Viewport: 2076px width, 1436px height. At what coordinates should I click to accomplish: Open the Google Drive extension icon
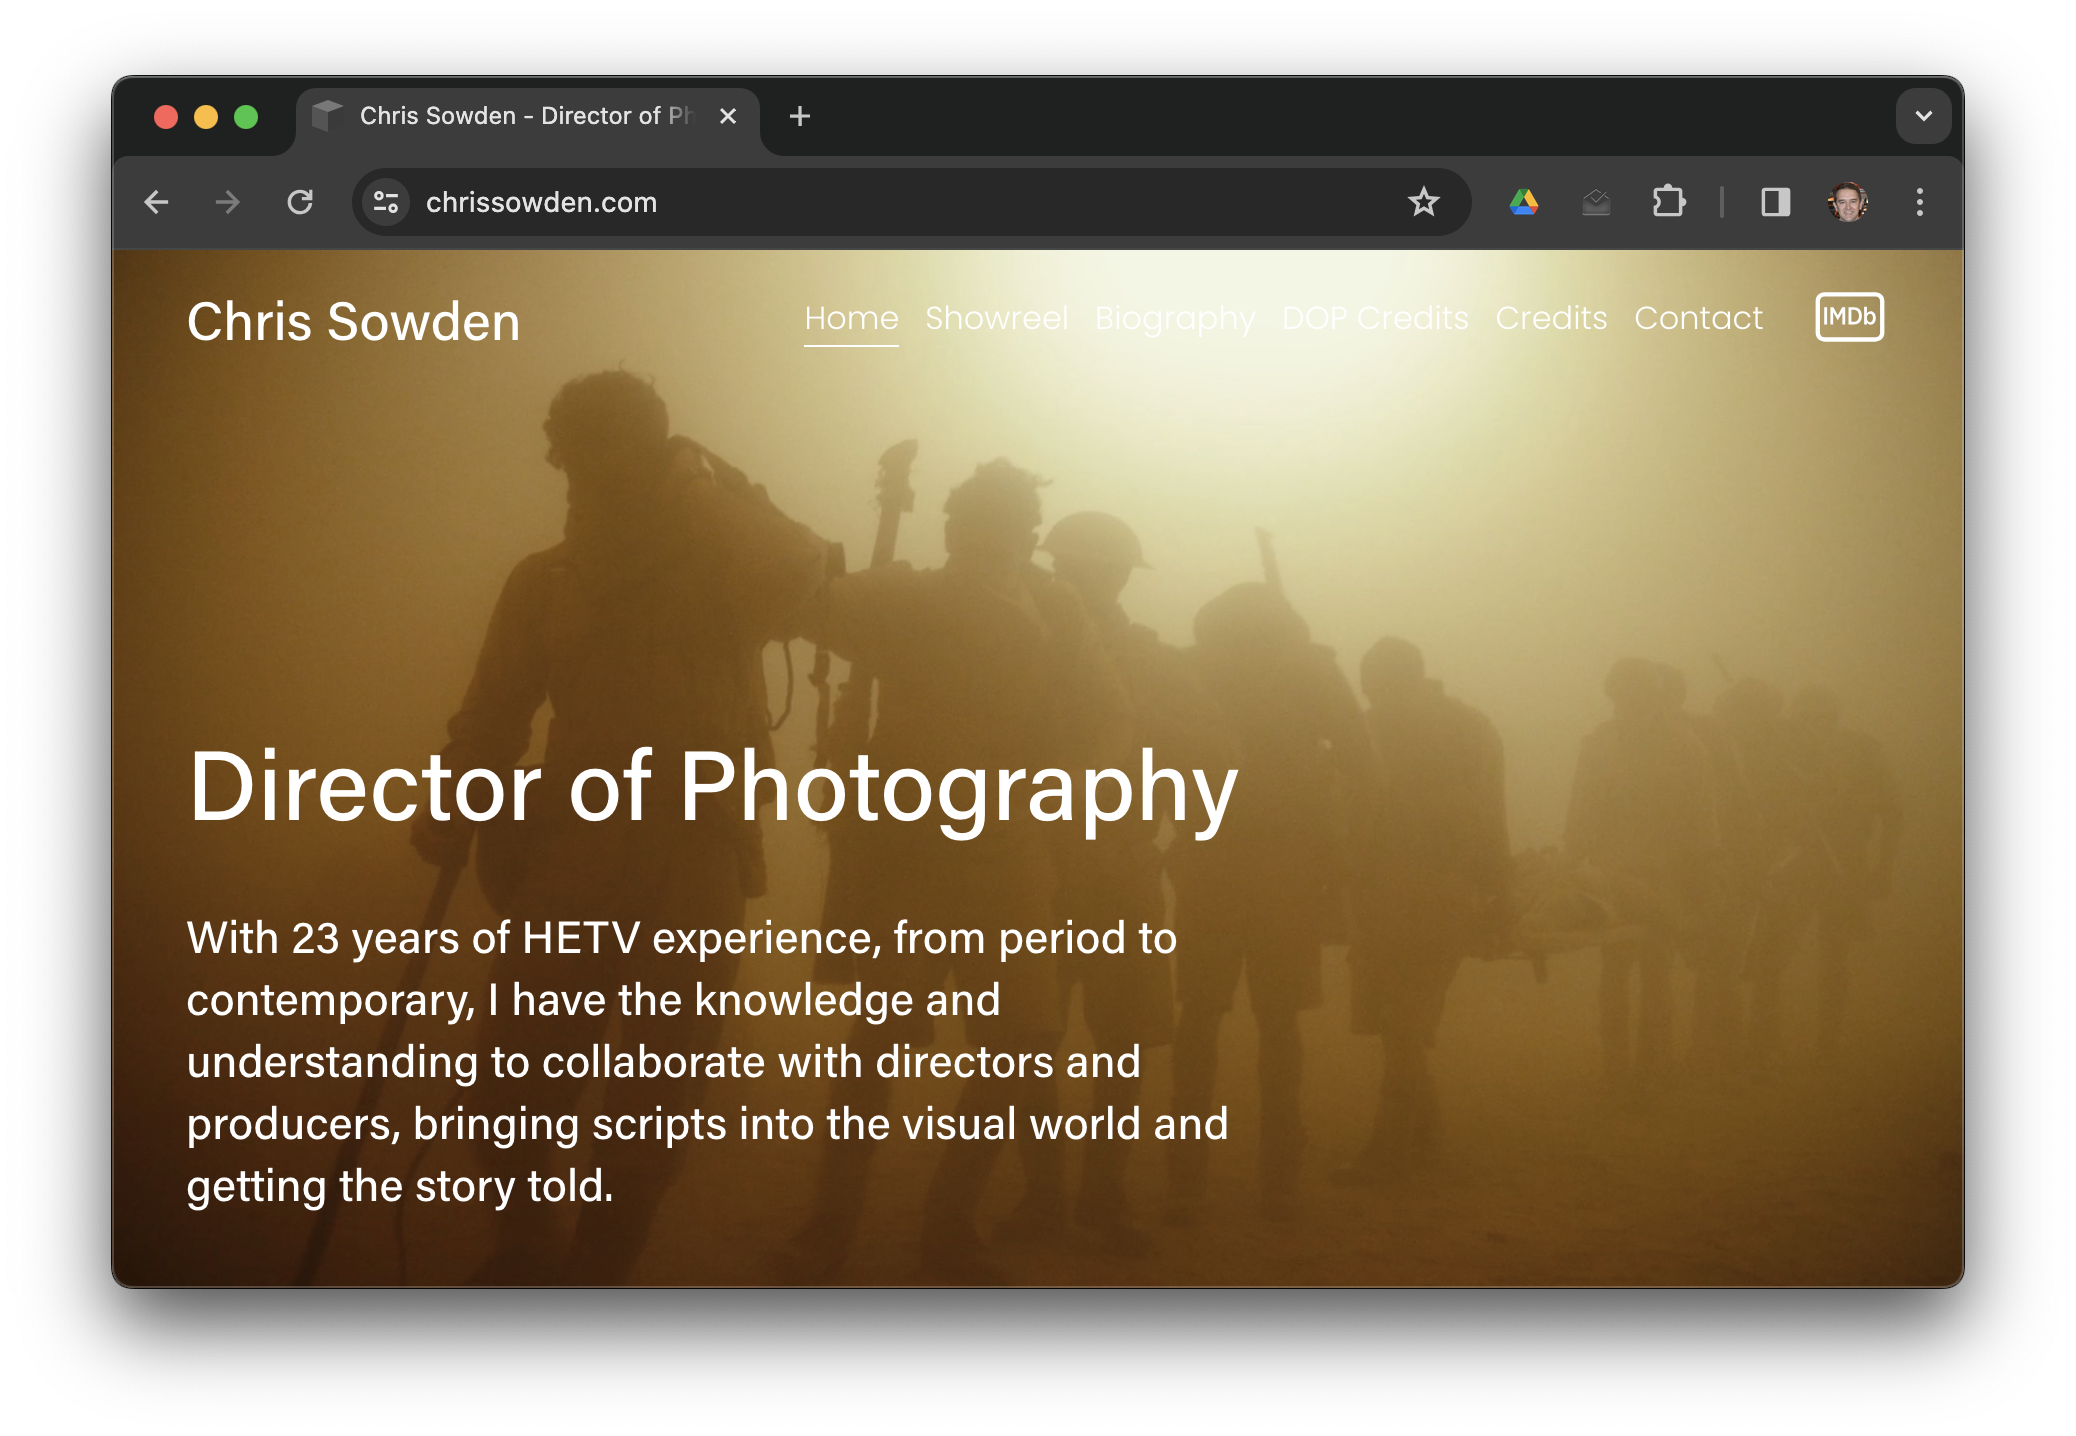point(1523,203)
